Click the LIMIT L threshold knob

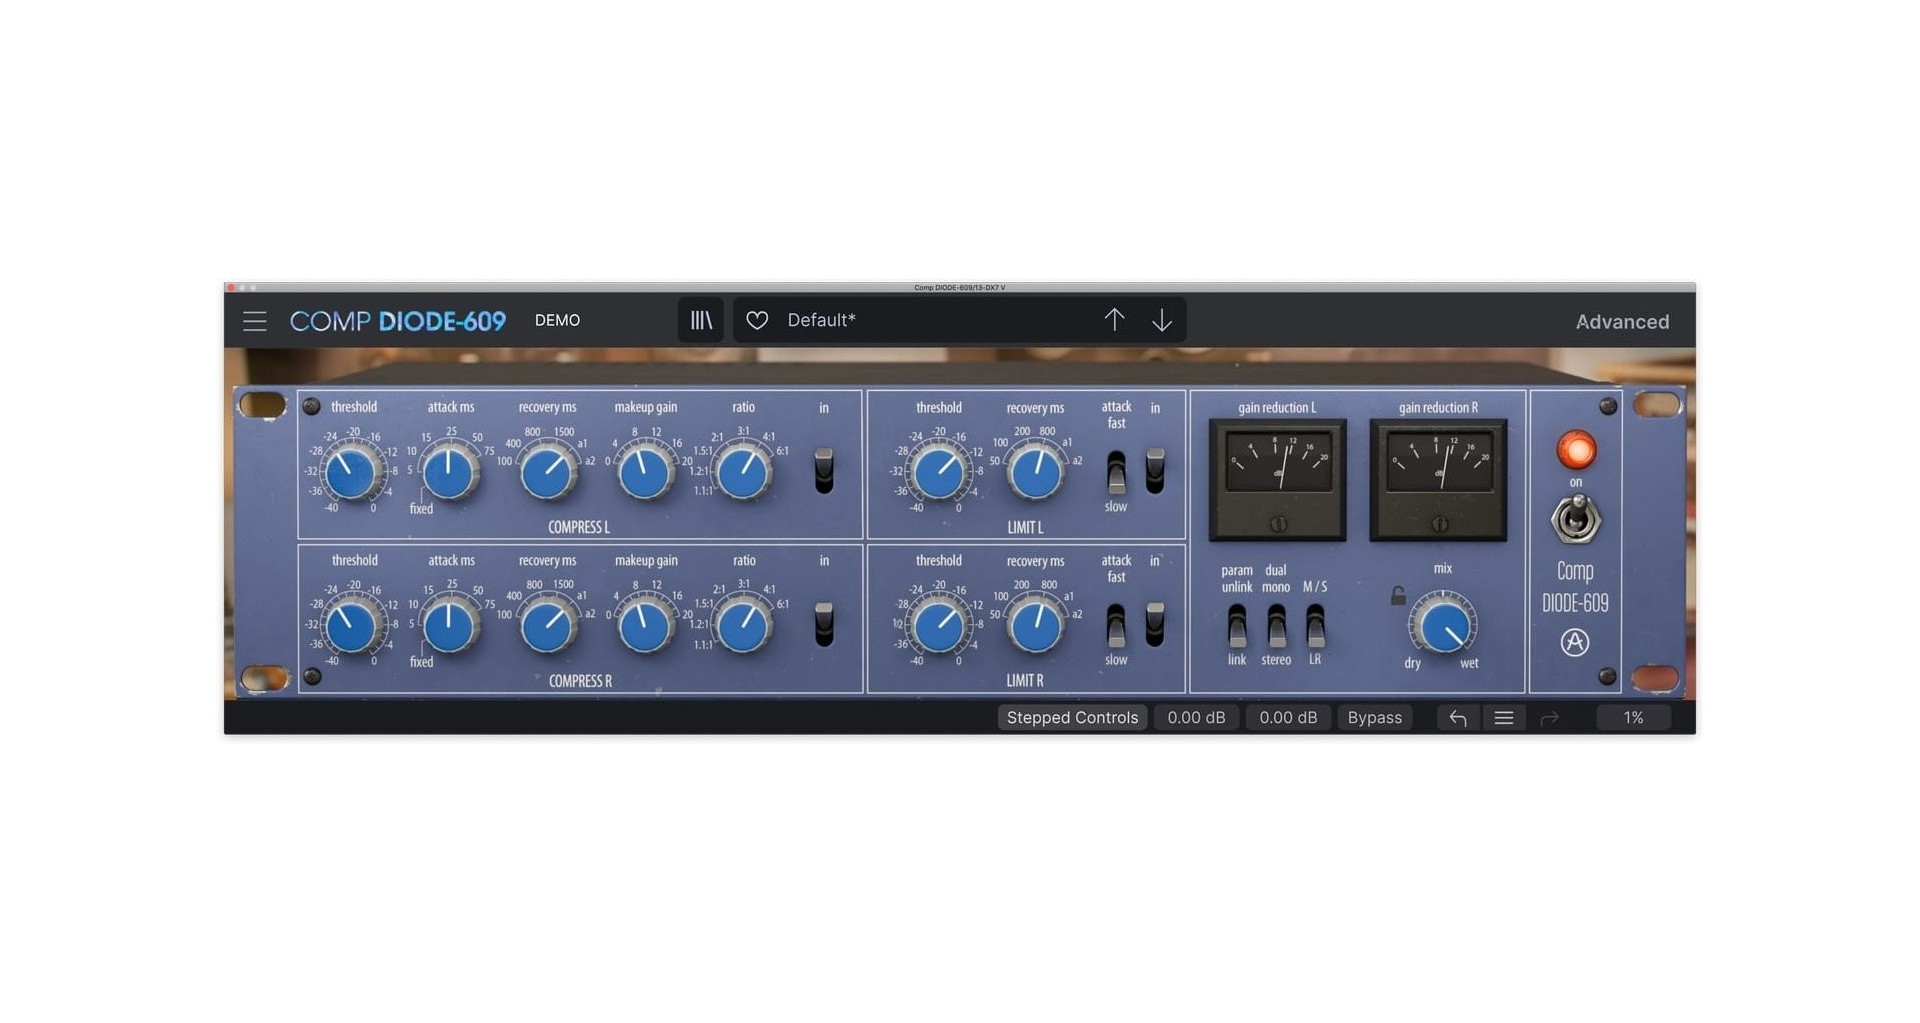(938, 473)
